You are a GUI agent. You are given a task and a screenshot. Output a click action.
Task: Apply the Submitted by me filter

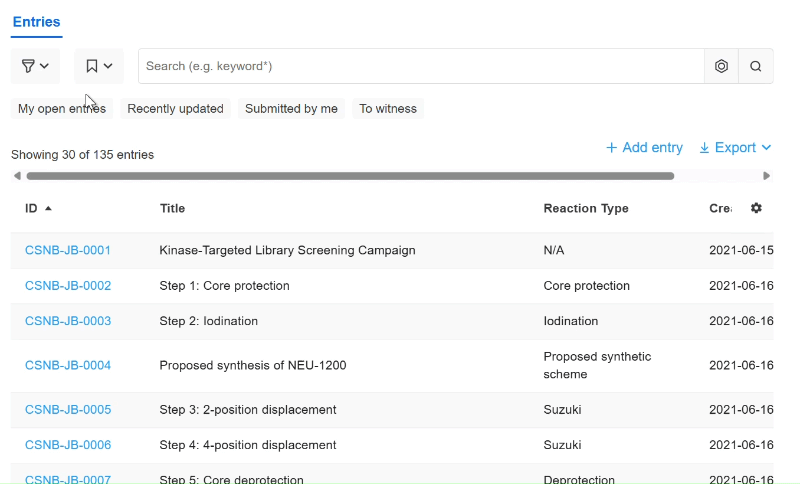pyautogui.click(x=291, y=109)
